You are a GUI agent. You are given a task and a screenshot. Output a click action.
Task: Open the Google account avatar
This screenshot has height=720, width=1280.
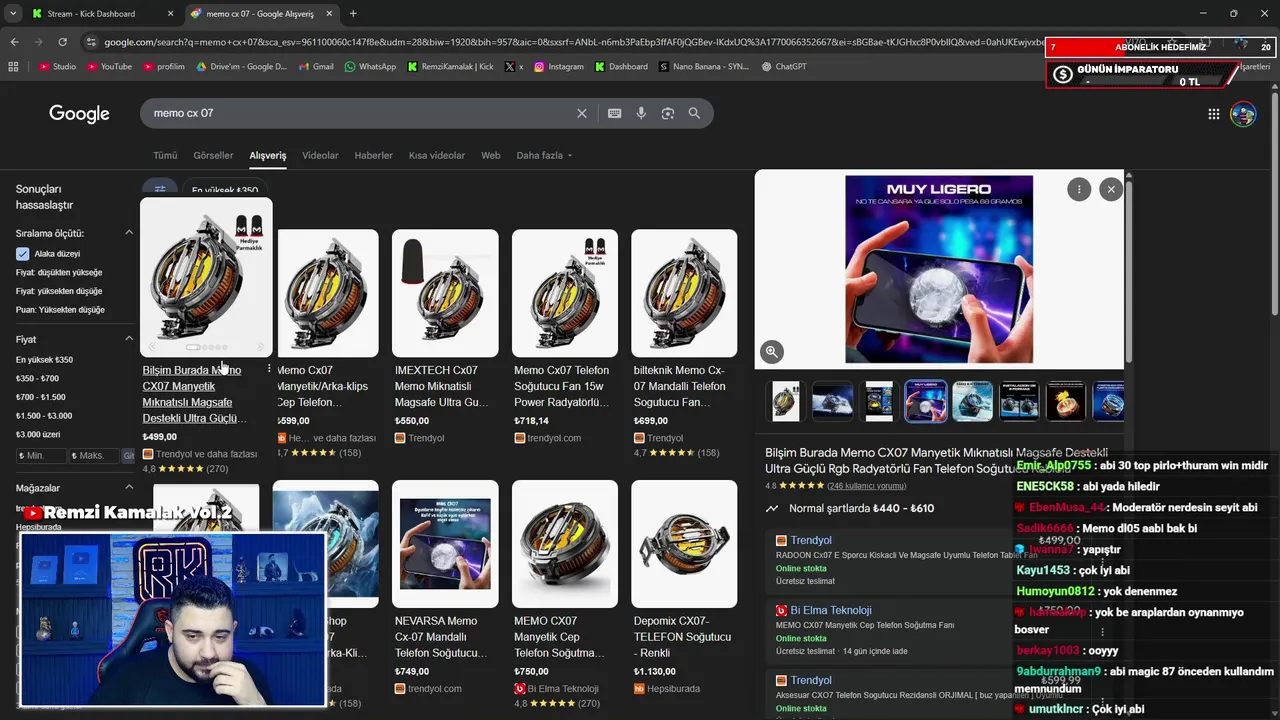(x=1243, y=114)
